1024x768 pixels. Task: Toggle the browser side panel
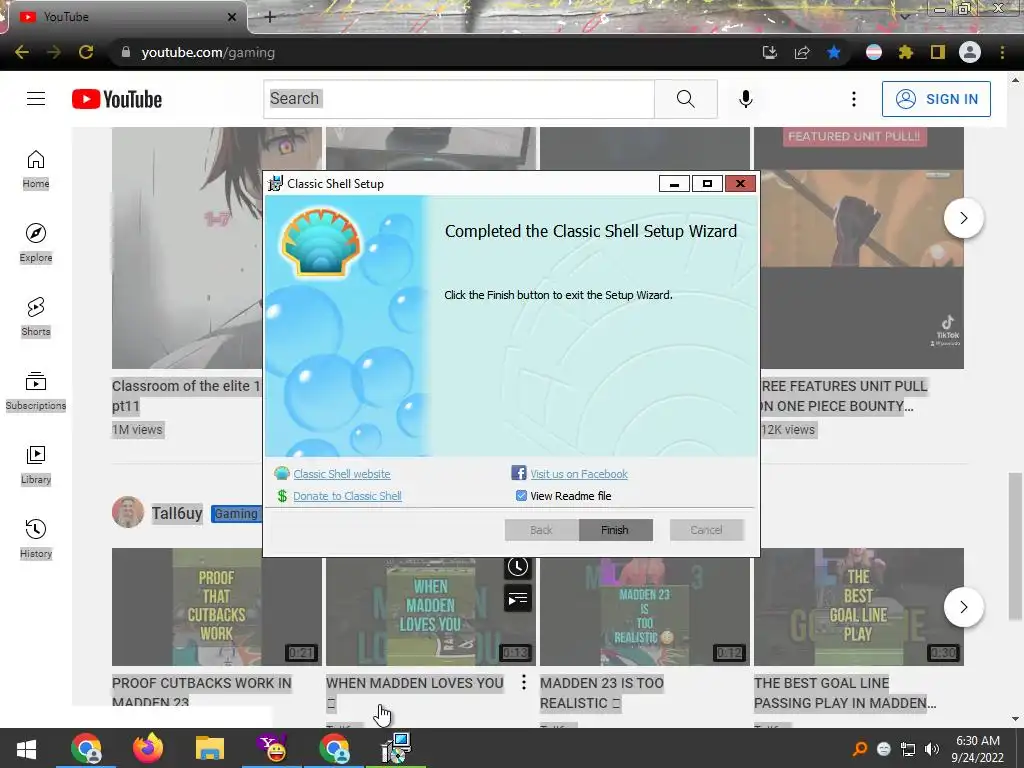938,52
